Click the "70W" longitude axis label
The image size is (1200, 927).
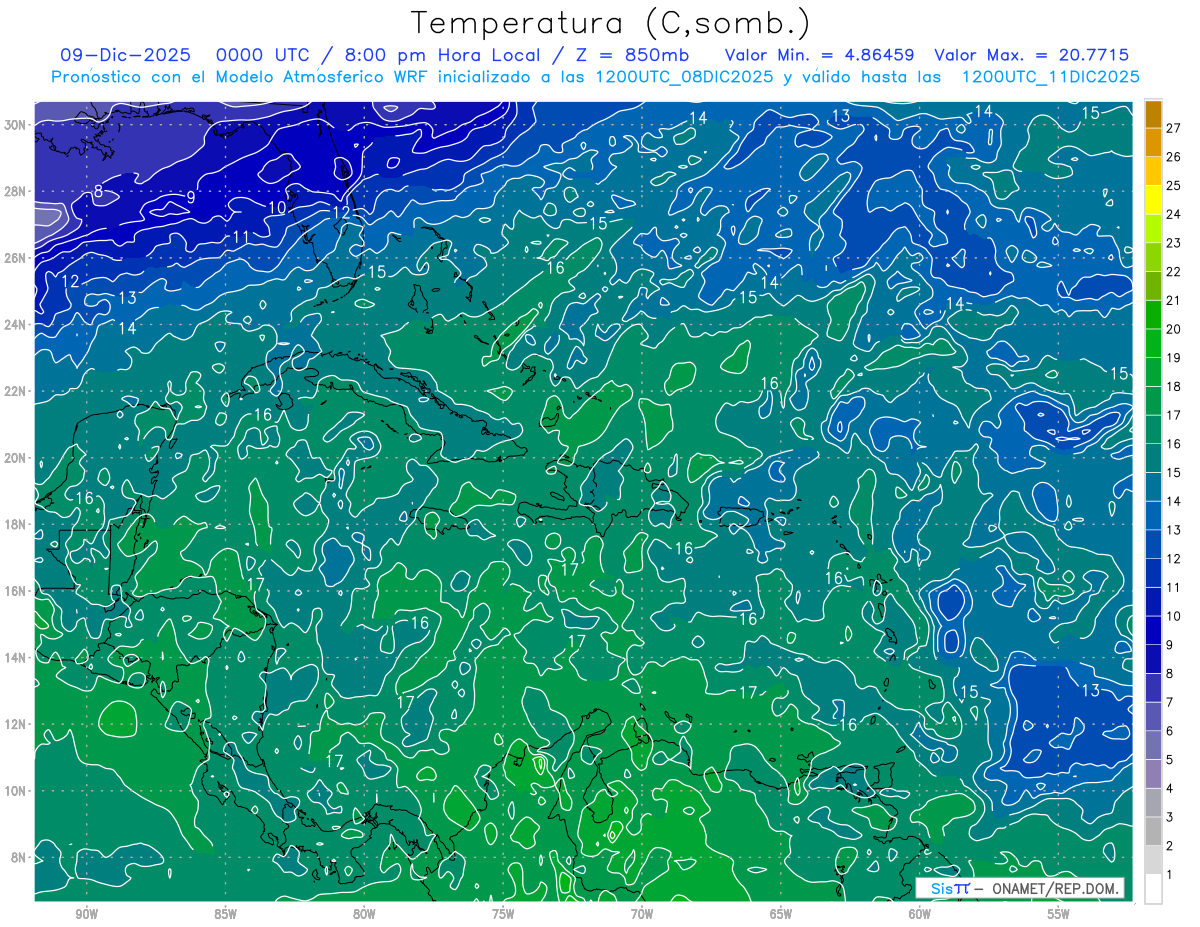tap(642, 914)
